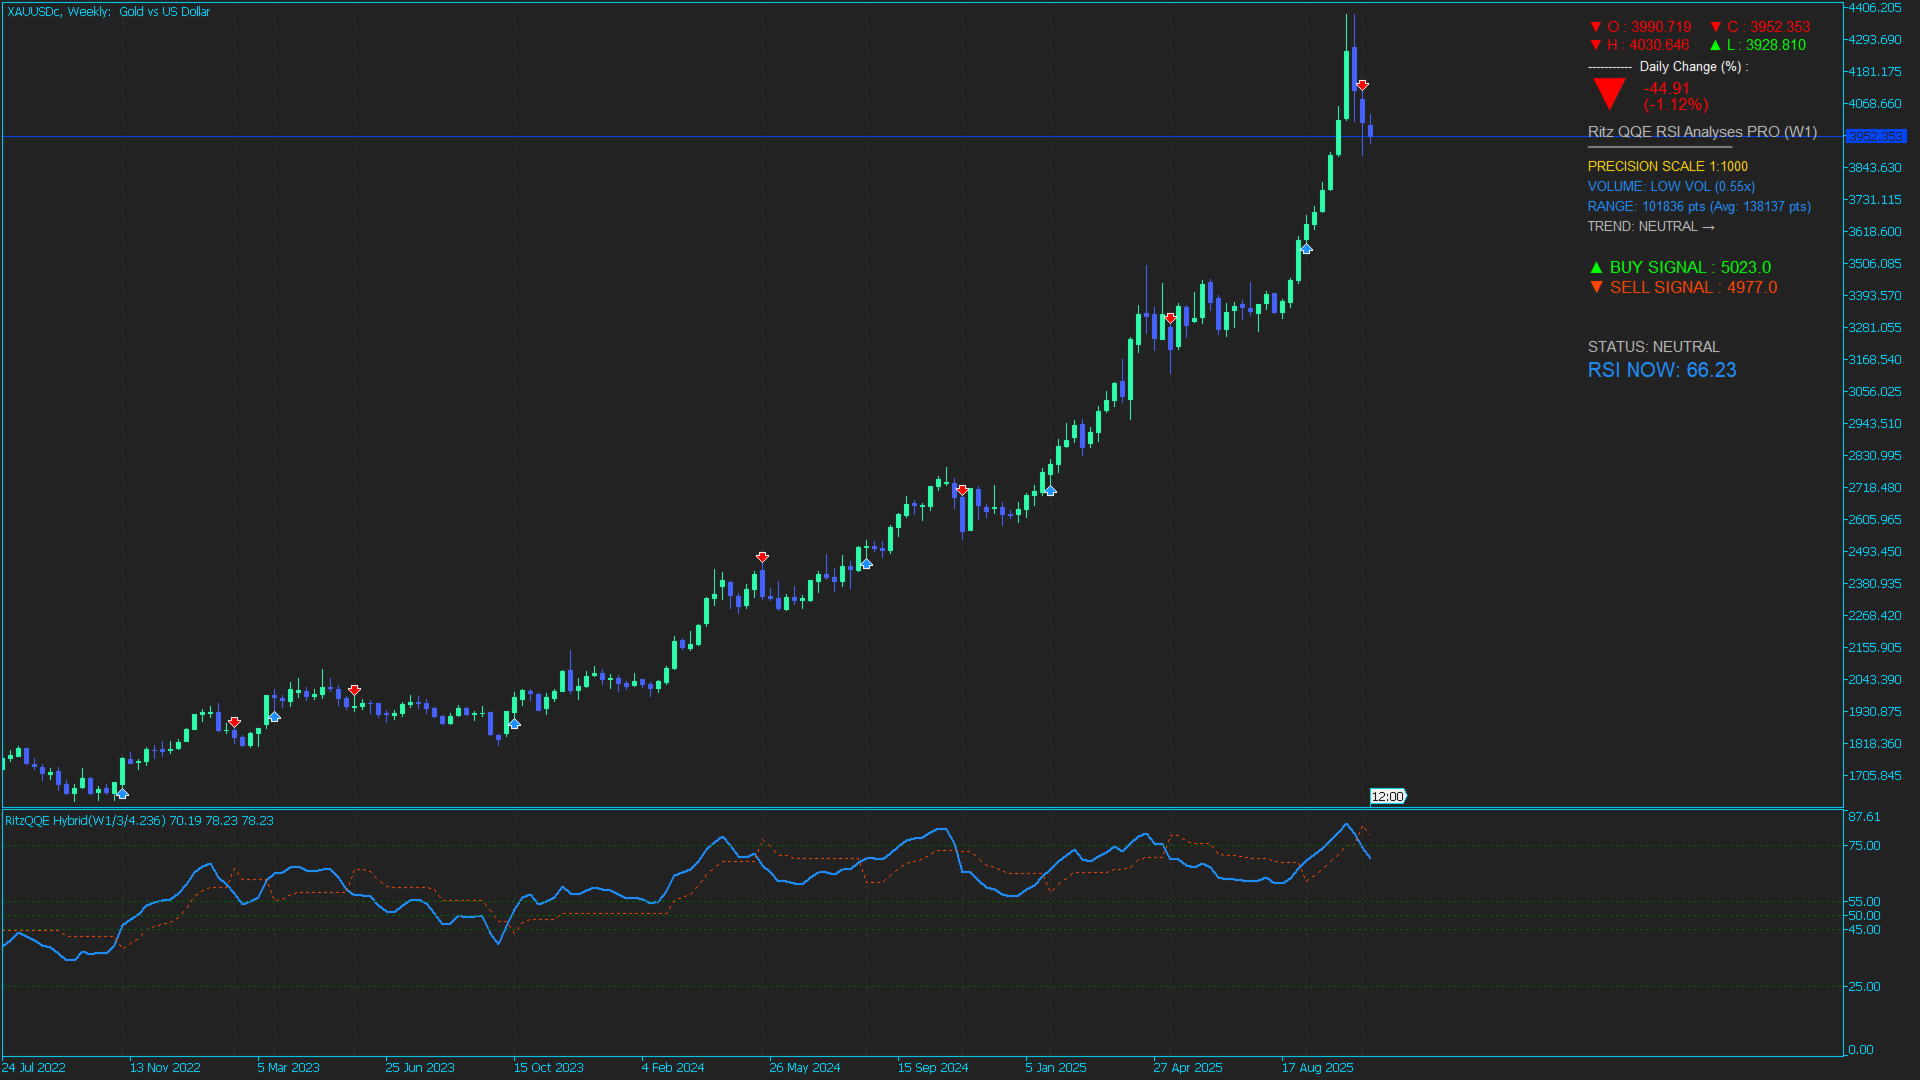Click the red sell arrow near the chart peak
This screenshot has height=1080, width=1920.
[1362, 85]
